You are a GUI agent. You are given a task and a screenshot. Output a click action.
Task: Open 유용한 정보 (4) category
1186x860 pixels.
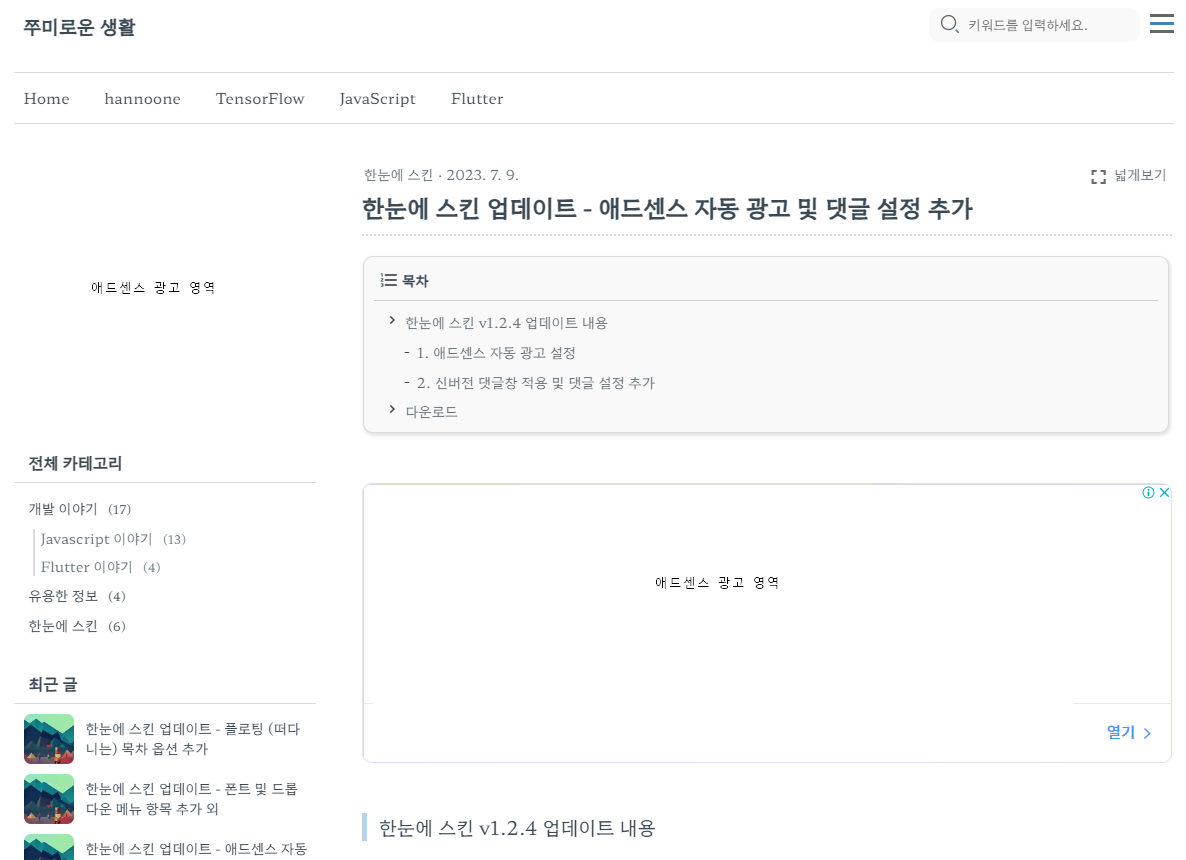77,596
